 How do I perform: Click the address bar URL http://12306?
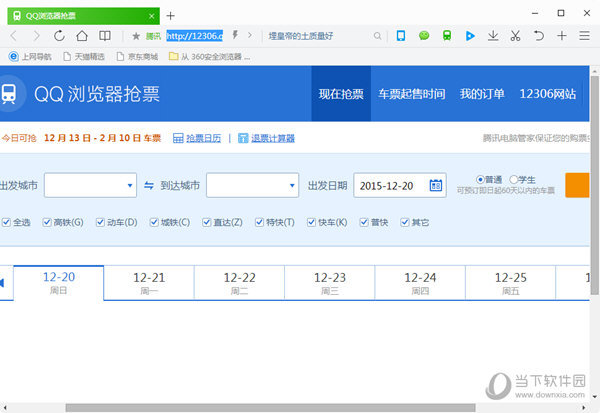click(x=194, y=36)
